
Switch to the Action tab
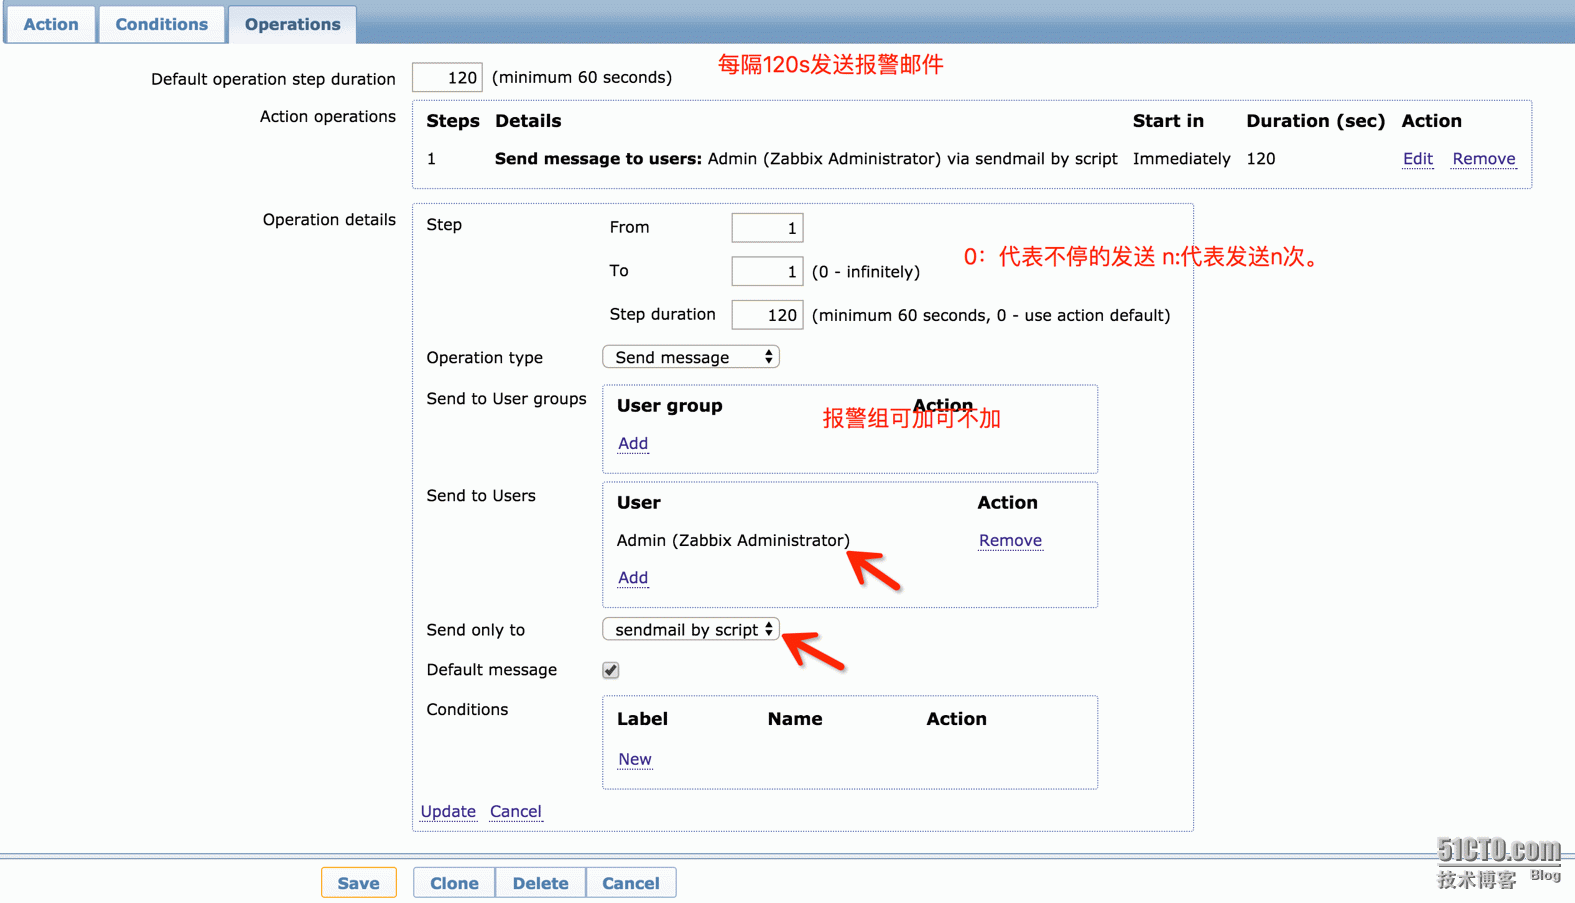point(50,24)
